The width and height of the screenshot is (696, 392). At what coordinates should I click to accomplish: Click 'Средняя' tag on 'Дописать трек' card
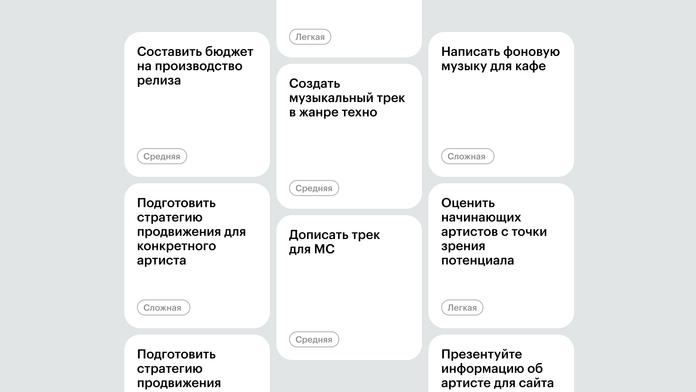314,340
